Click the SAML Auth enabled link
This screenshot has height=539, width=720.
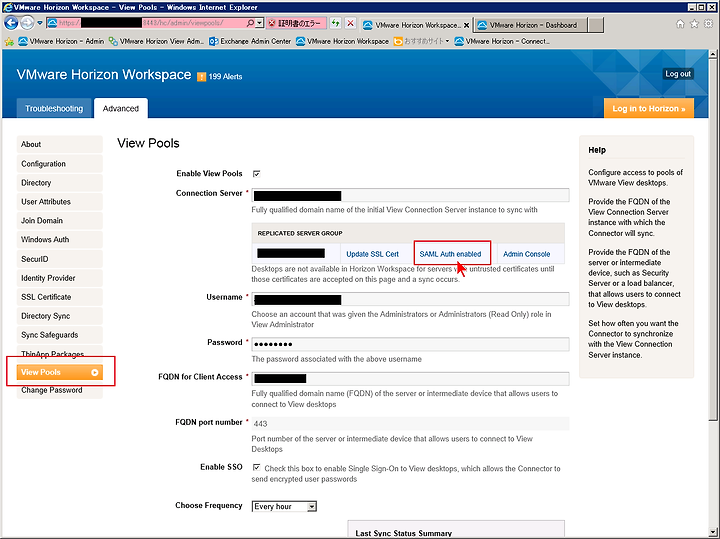click(x=450, y=254)
